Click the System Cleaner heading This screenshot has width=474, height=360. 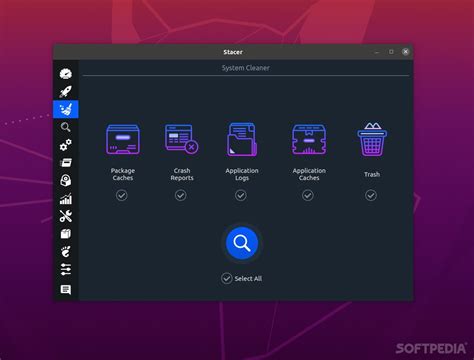point(246,68)
